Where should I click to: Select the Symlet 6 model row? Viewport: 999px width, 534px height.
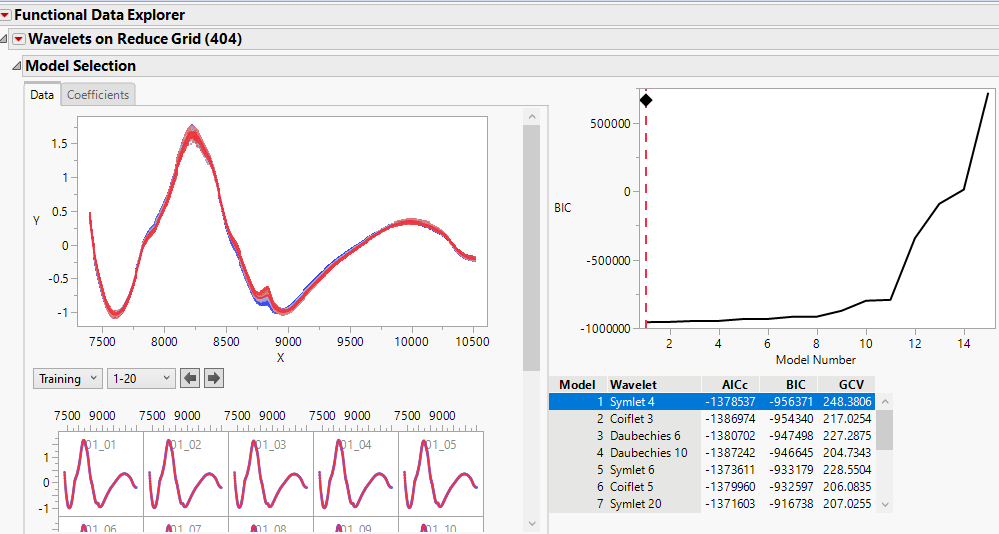tap(711, 470)
